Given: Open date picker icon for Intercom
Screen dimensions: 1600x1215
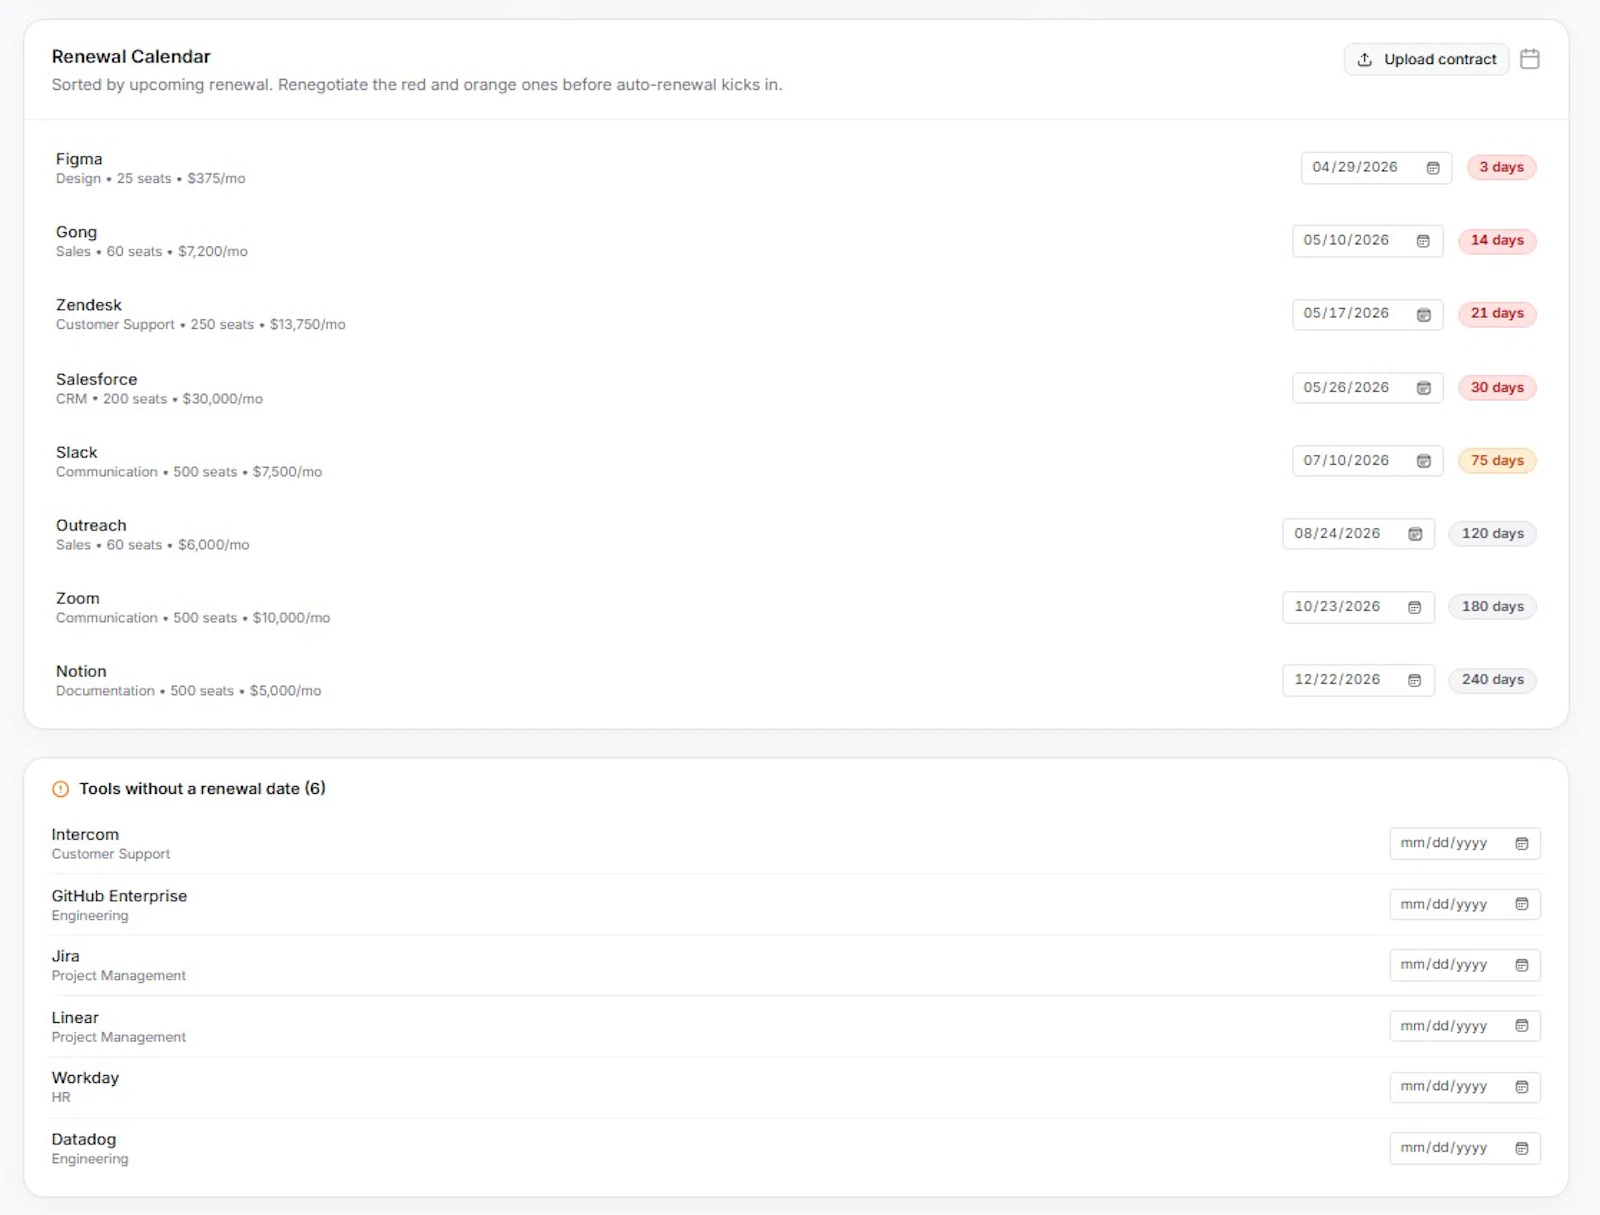Looking at the screenshot, I should 1521,844.
